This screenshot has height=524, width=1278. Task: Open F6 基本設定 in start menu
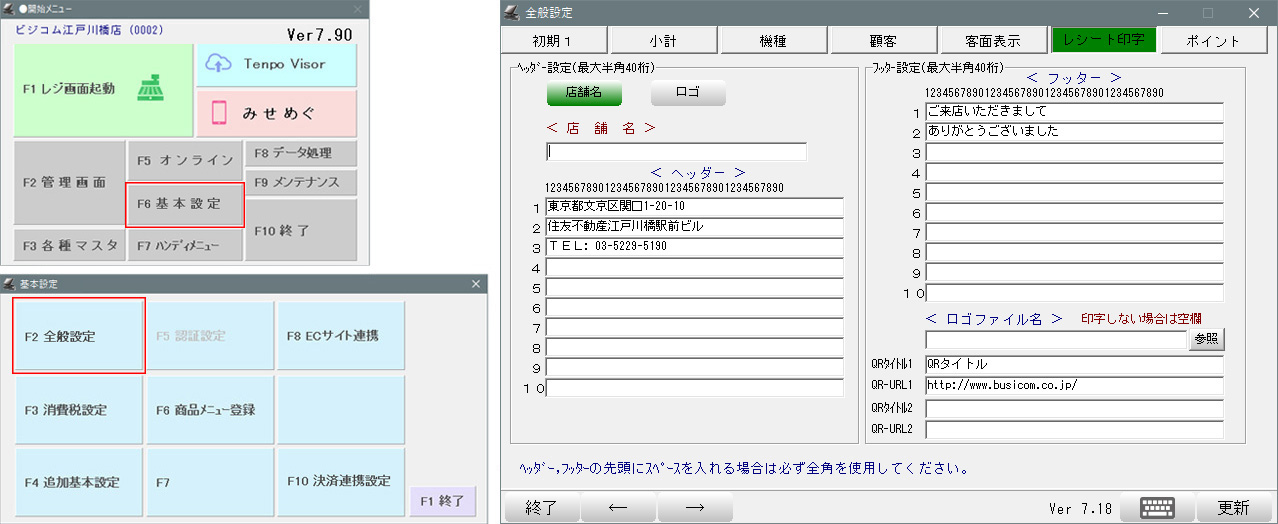point(184,204)
